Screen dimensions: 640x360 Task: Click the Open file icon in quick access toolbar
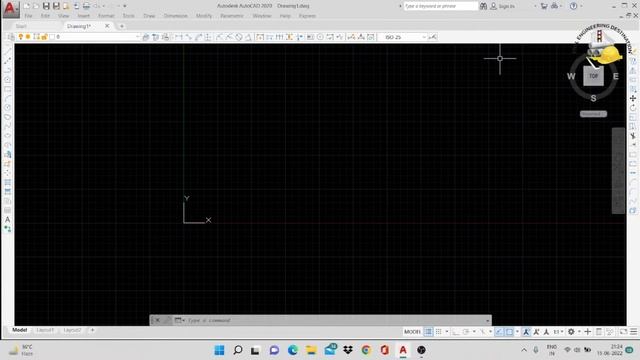tap(36, 6)
